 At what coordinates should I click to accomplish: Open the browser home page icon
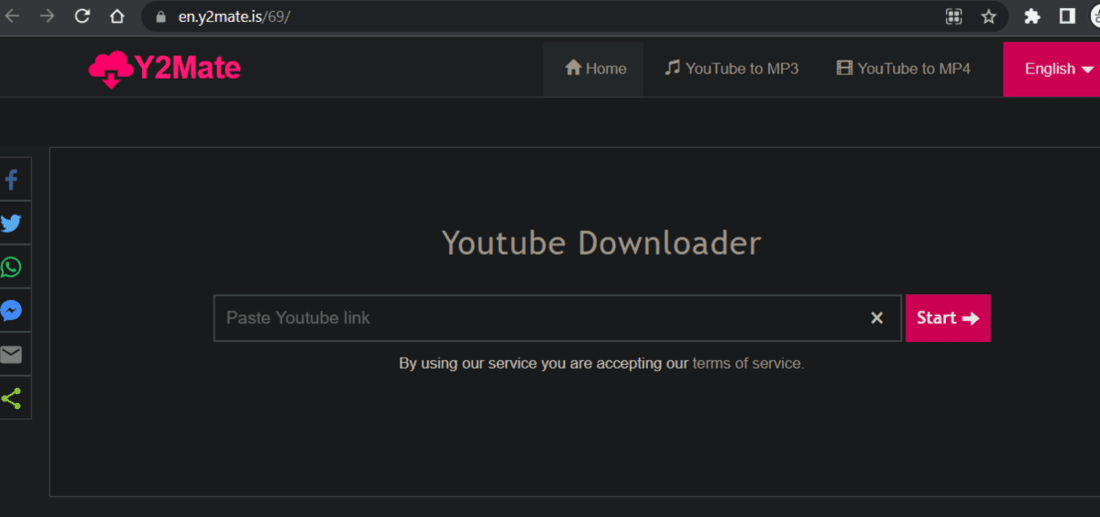pos(117,17)
